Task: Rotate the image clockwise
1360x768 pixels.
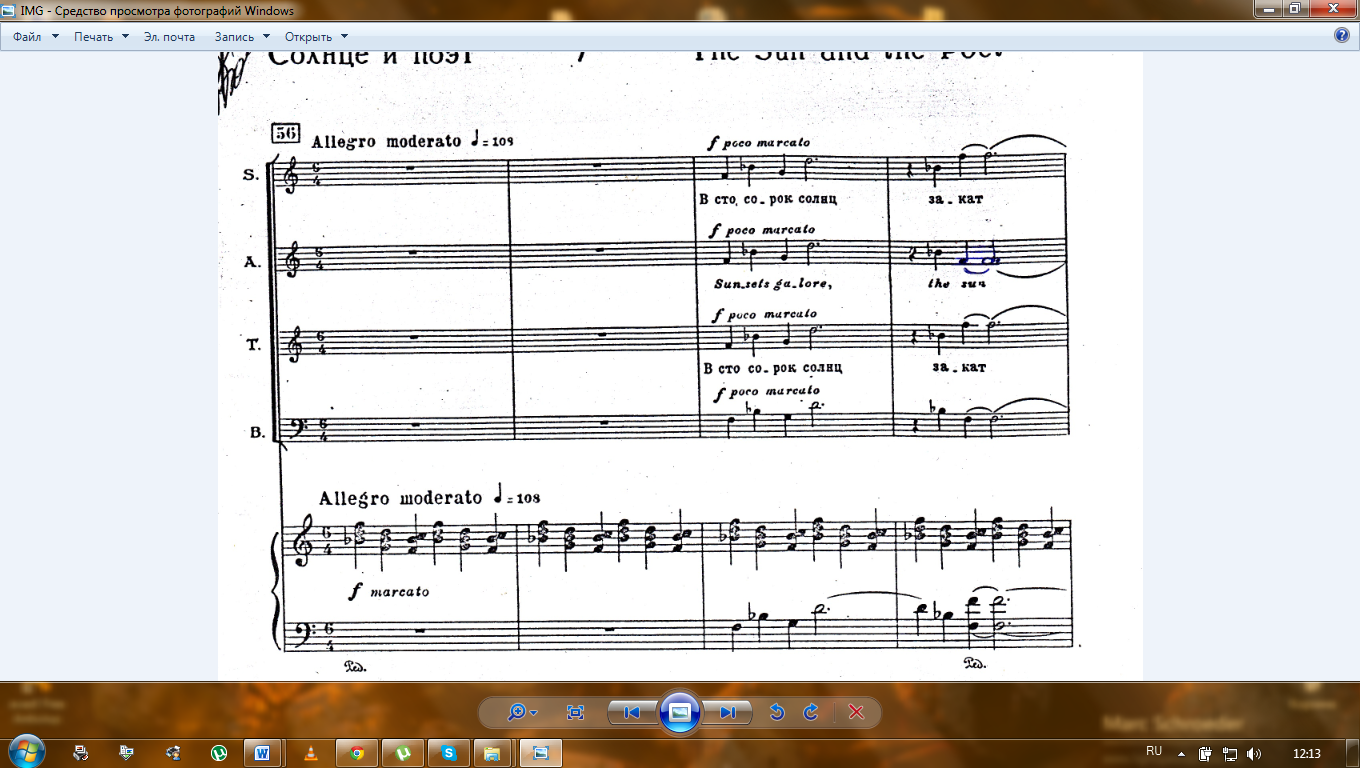Action: point(811,712)
